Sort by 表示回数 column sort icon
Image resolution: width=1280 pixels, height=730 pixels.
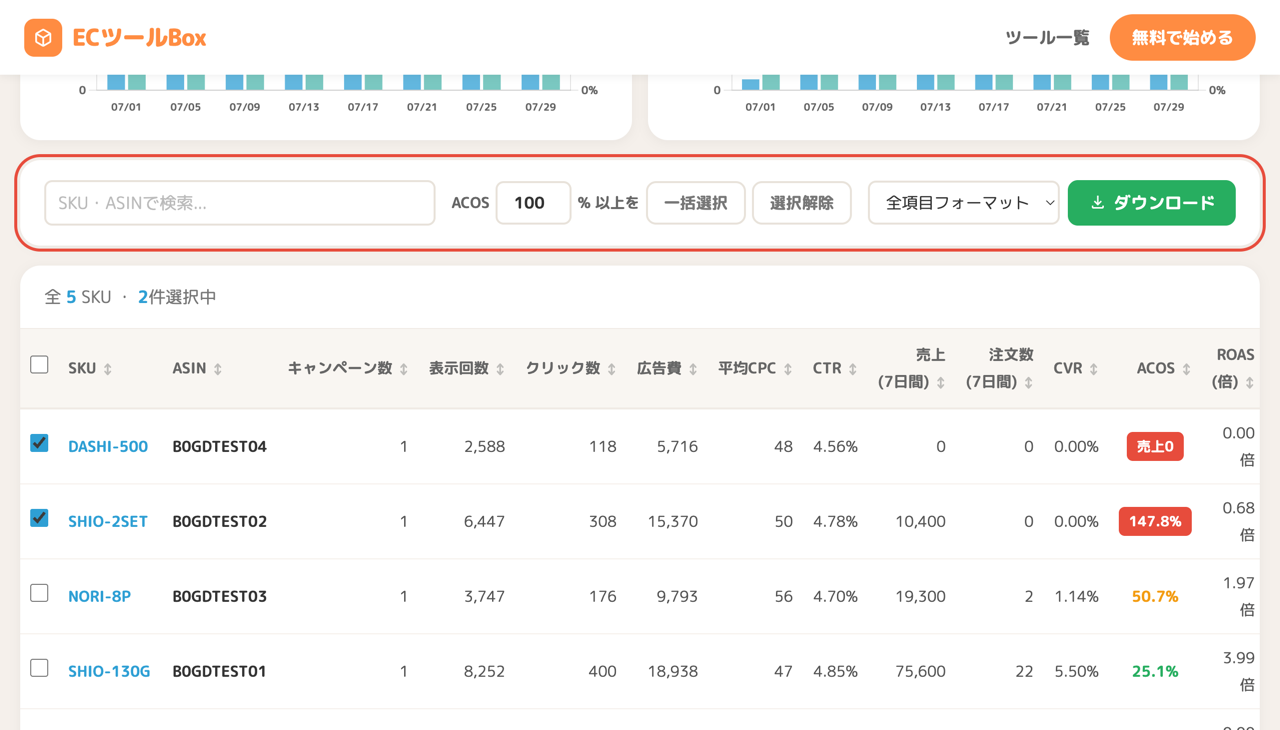(500, 369)
